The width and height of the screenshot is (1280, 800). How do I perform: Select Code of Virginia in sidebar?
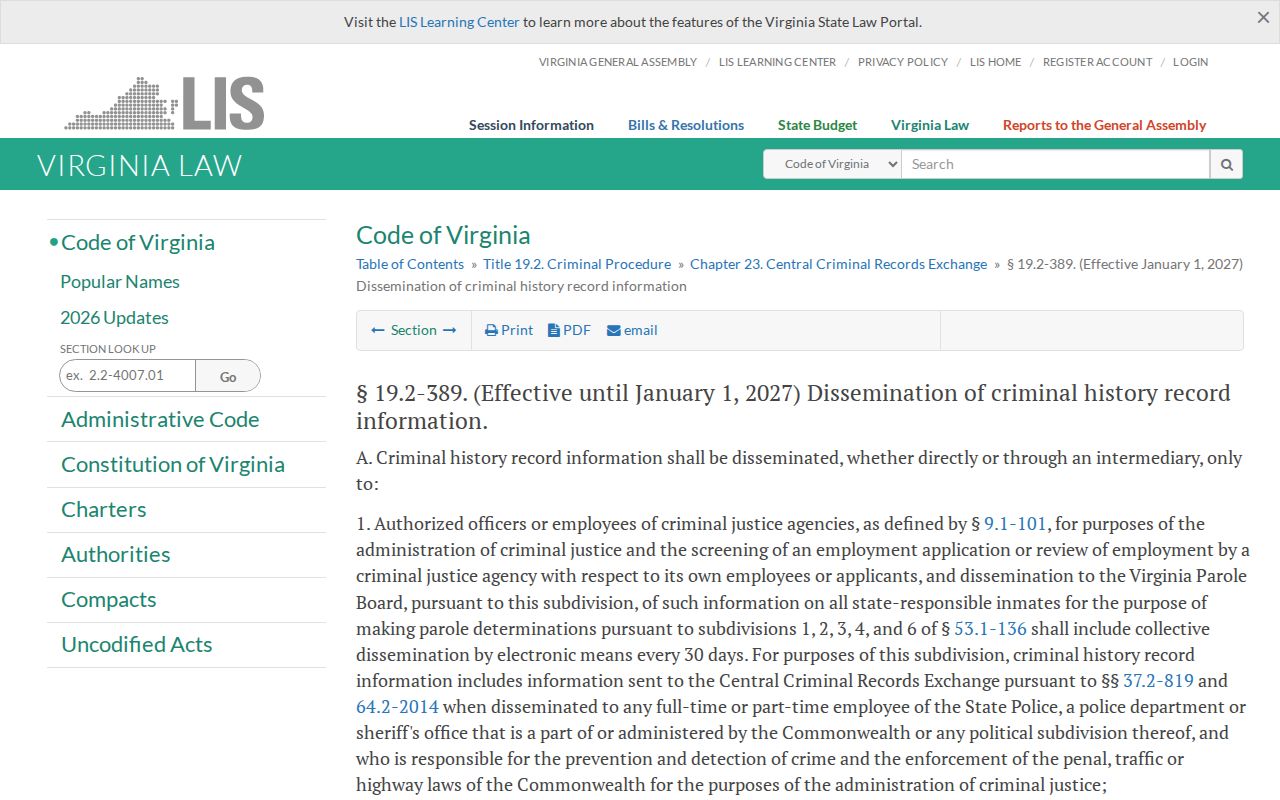point(138,243)
